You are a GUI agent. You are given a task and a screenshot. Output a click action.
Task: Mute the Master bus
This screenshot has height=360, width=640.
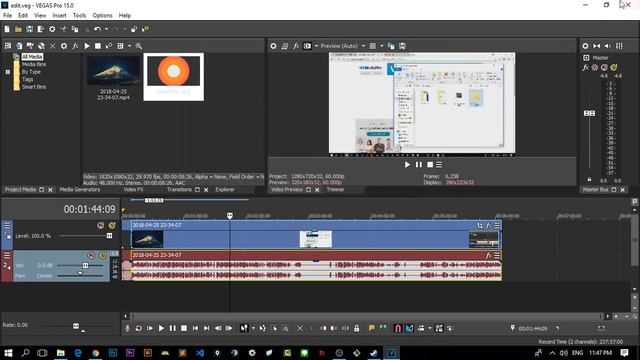[604, 67]
